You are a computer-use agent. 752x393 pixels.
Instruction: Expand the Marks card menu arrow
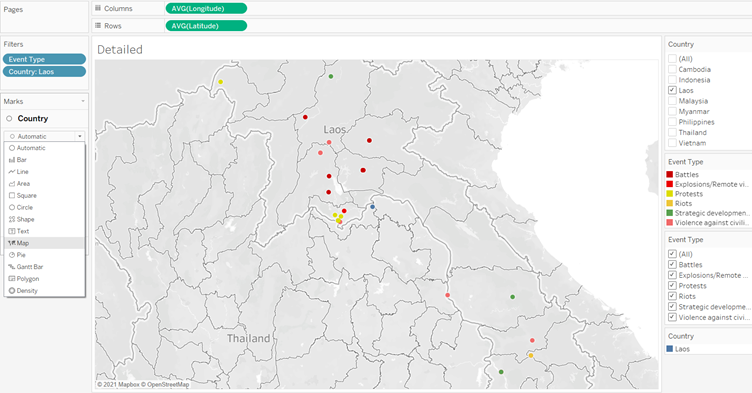(x=83, y=101)
